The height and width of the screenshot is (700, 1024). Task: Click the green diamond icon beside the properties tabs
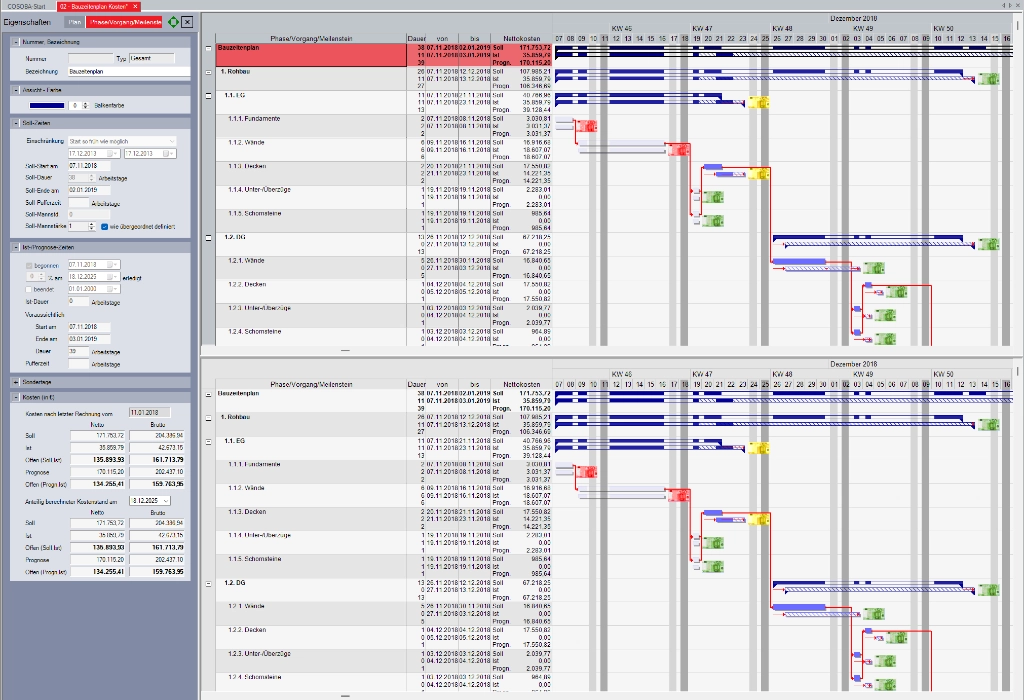tap(173, 21)
